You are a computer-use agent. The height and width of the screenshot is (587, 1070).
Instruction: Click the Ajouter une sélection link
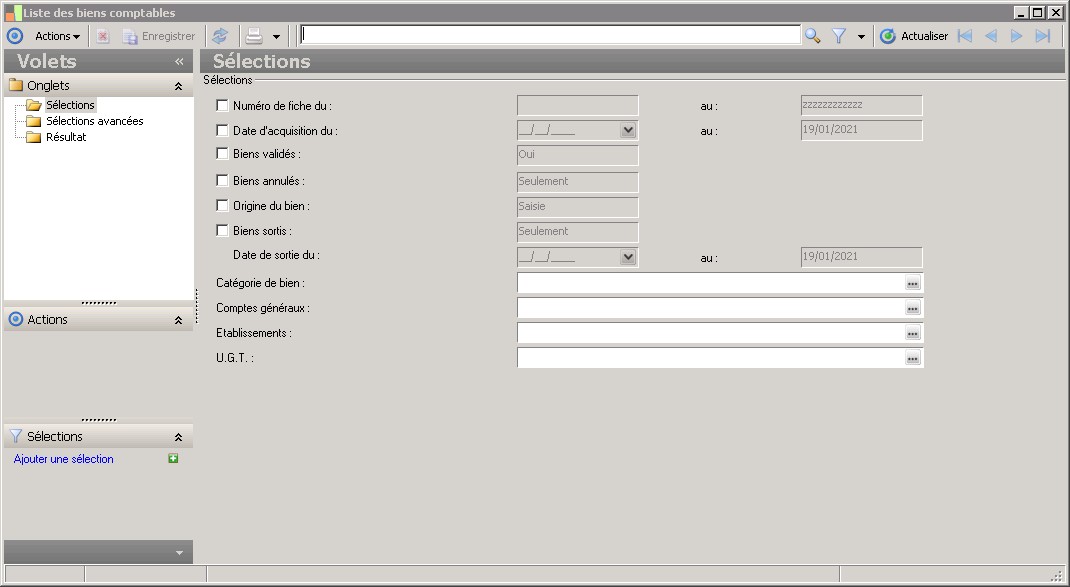tap(63, 459)
